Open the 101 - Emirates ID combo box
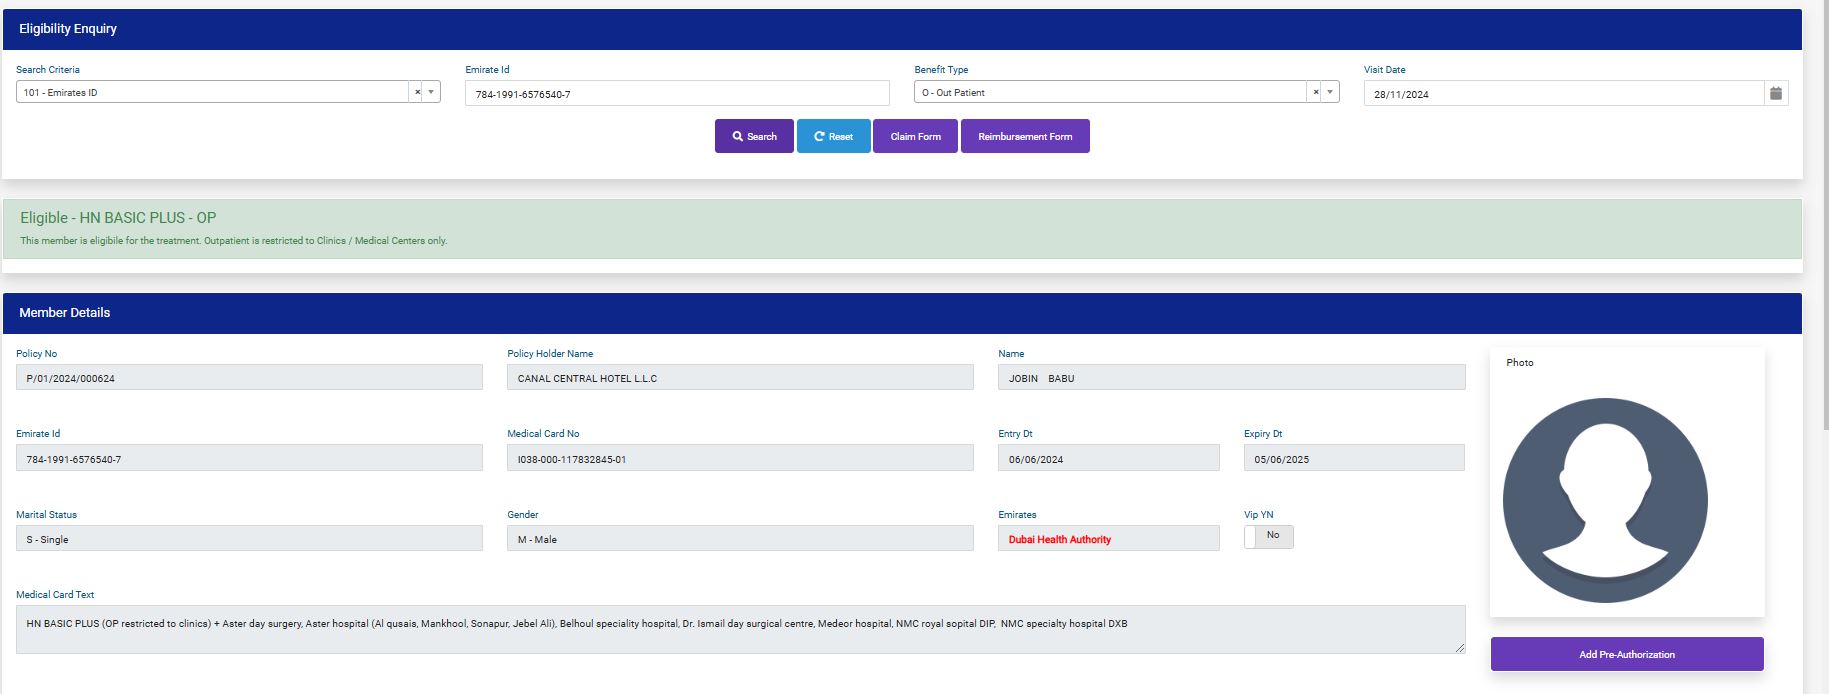 coord(212,92)
